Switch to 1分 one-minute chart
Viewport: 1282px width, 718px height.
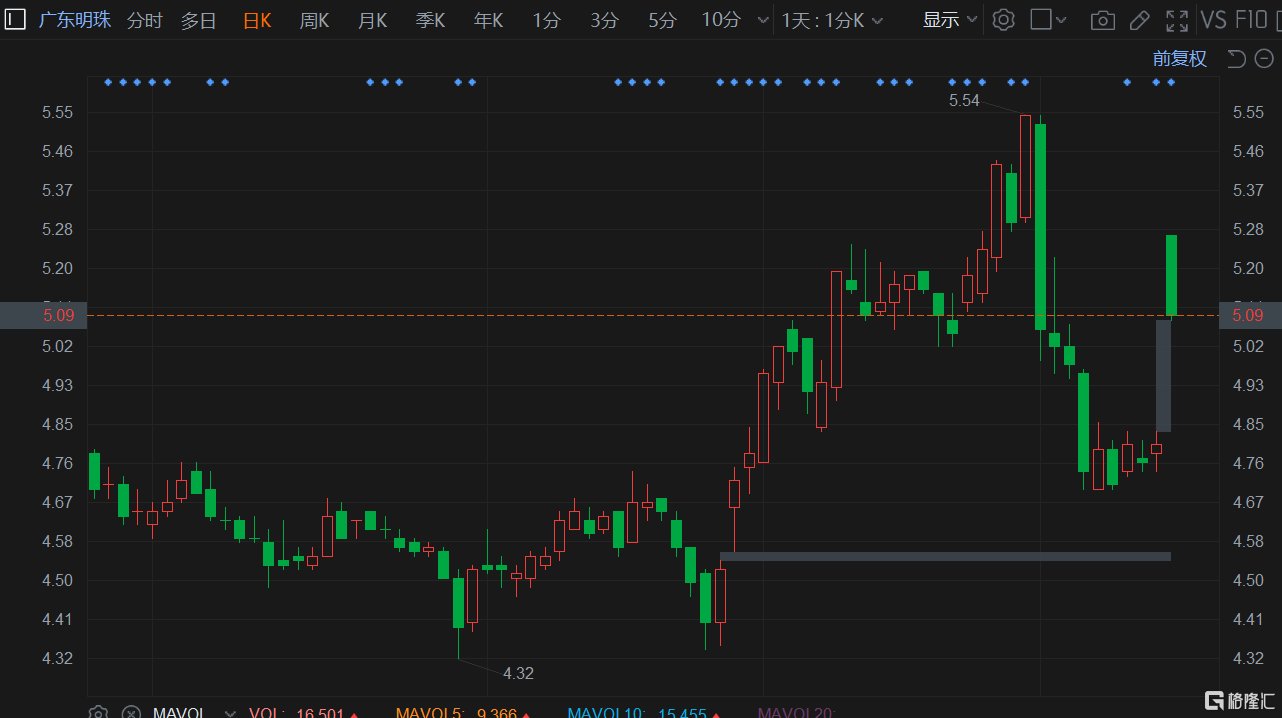coord(546,20)
